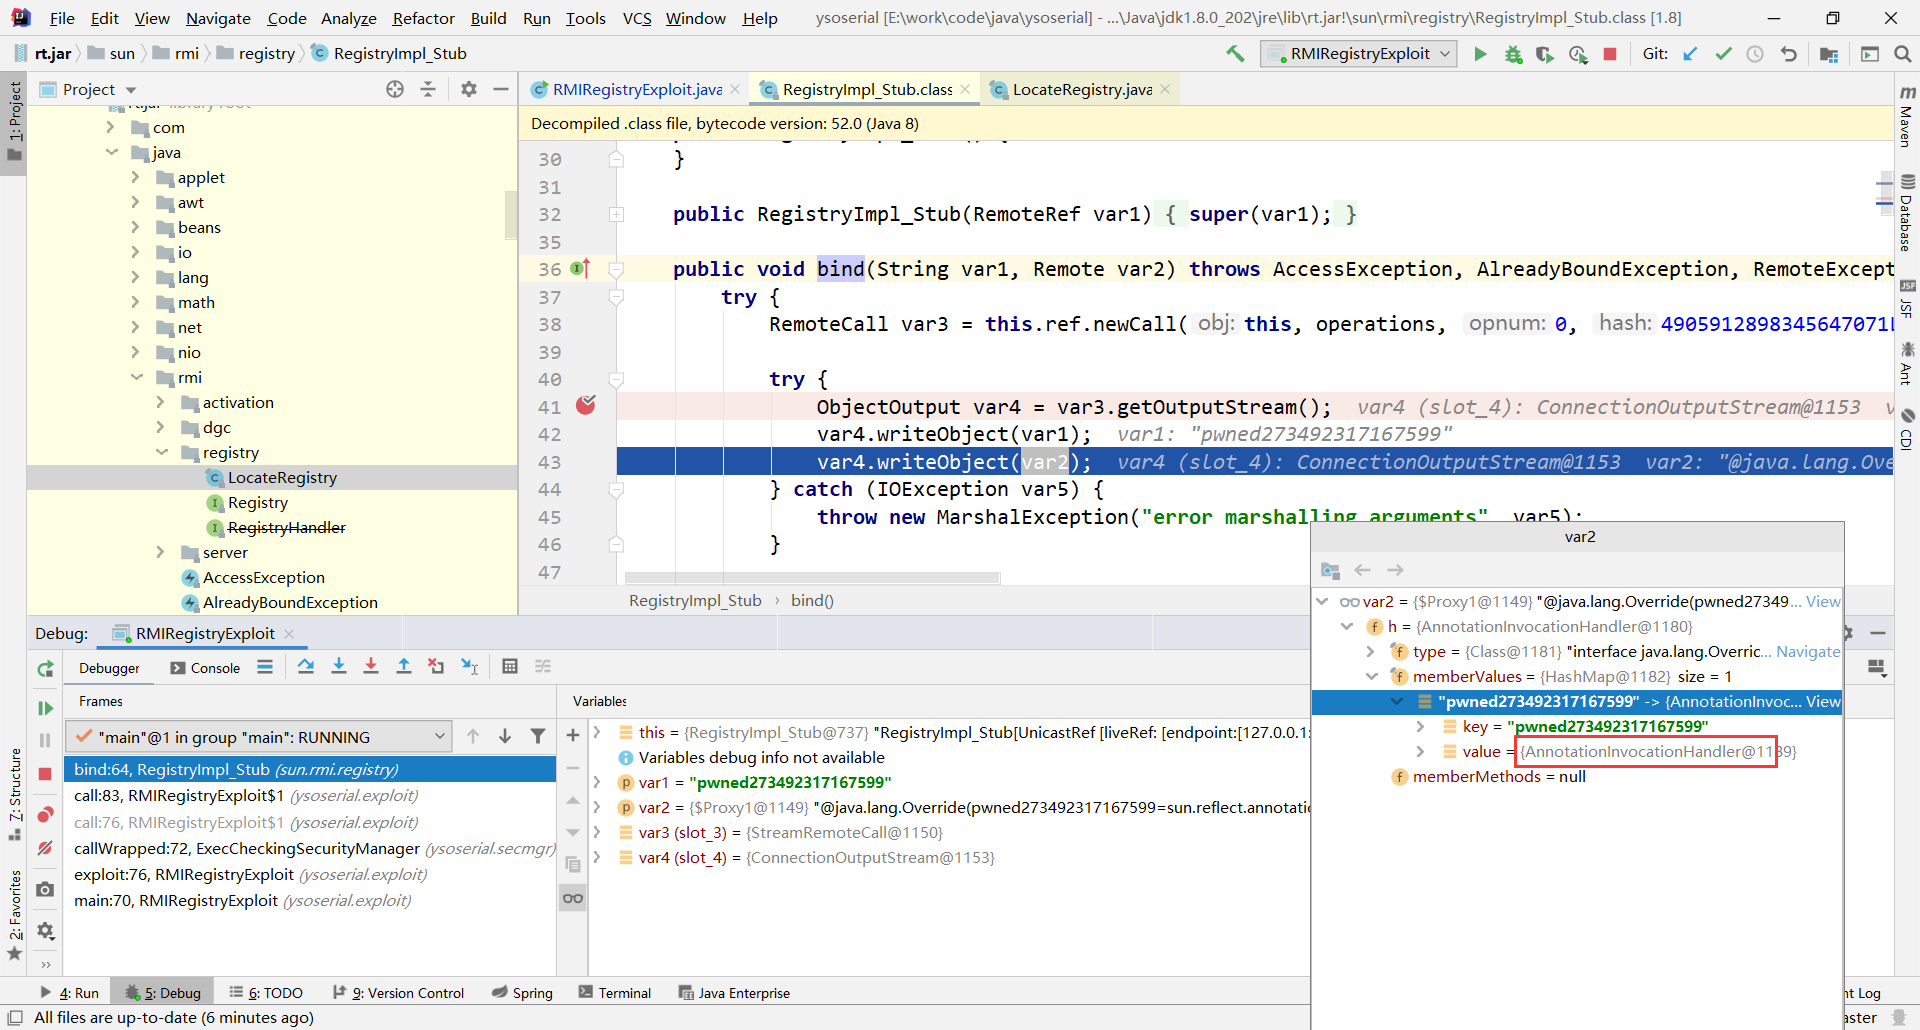
Task: Click the Navigate link beside type
Action: point(1807,651)
